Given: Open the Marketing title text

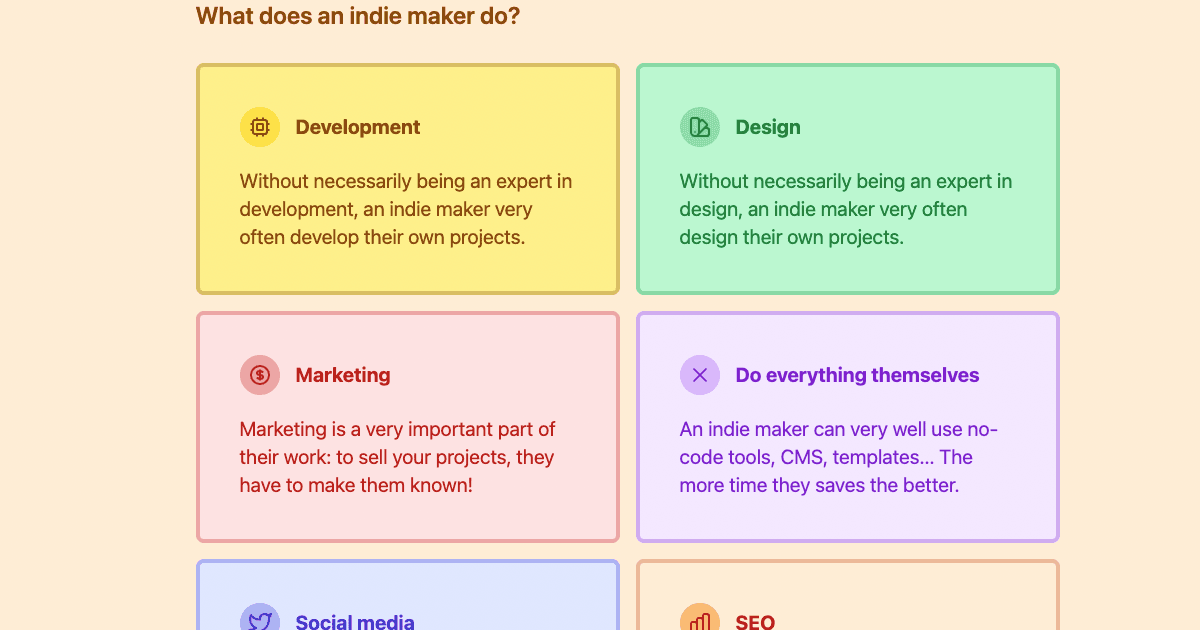Looking at the screenshot, I should [x=343, y=375].
